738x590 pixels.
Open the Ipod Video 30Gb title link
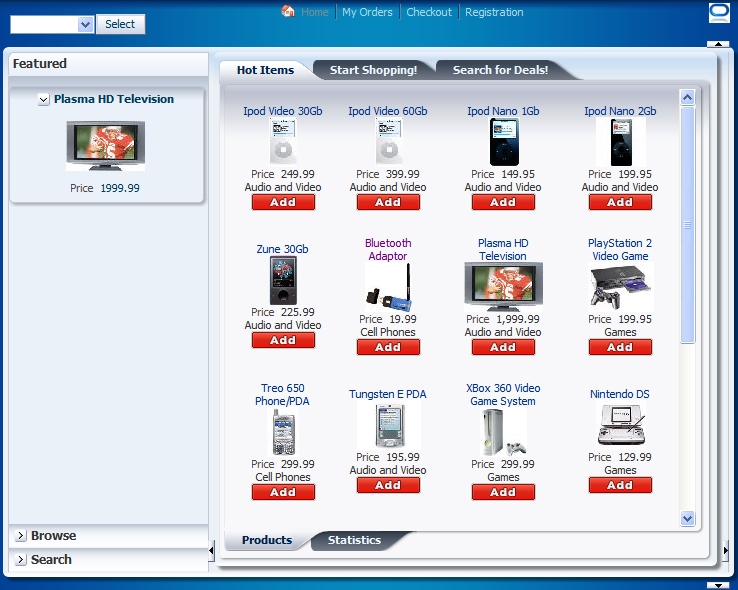[283, 112]
